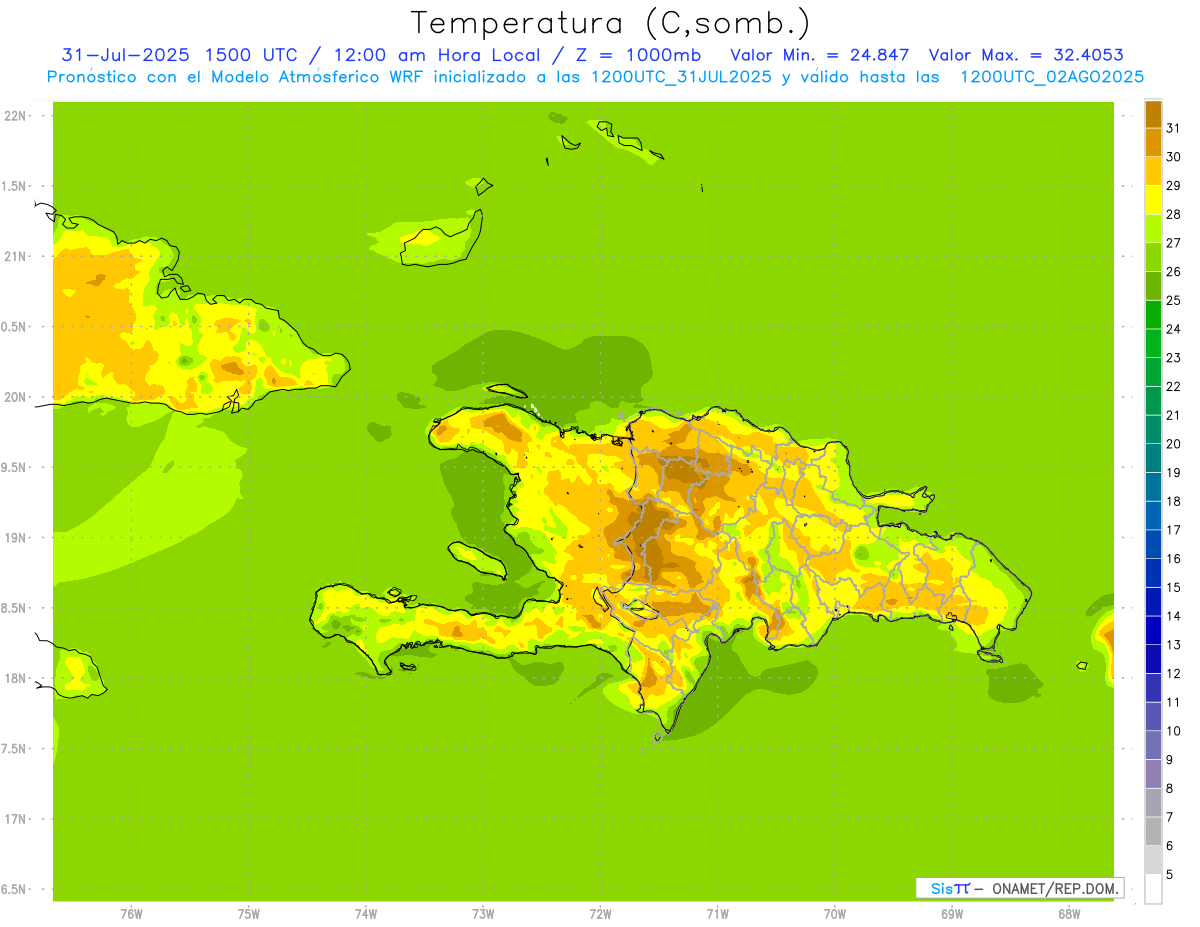Select "Valor Min. = 24.847" in the header
Viewport: 1200px width, 927px height.
tap(820, 55)
